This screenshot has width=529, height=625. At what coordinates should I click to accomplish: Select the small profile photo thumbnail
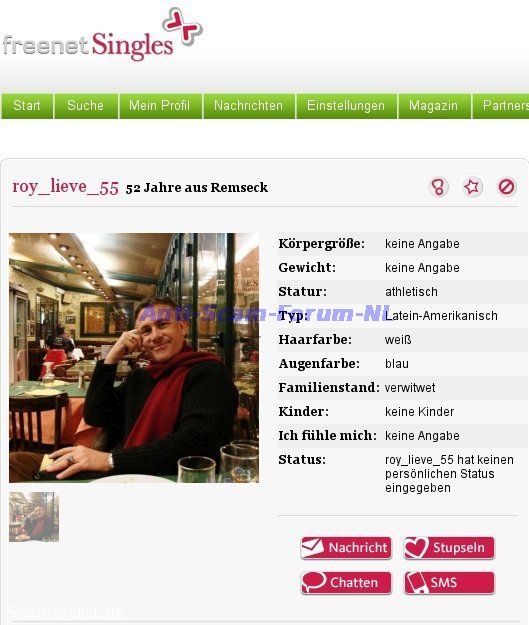(34, 517)
